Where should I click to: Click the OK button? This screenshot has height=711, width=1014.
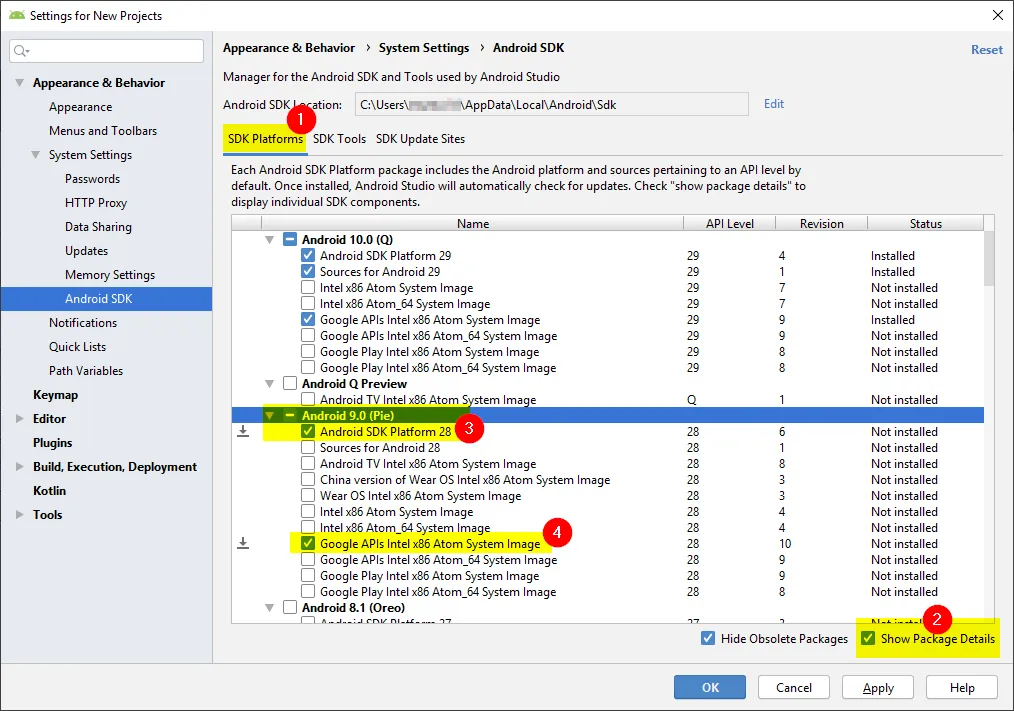[x=710, y=687]
